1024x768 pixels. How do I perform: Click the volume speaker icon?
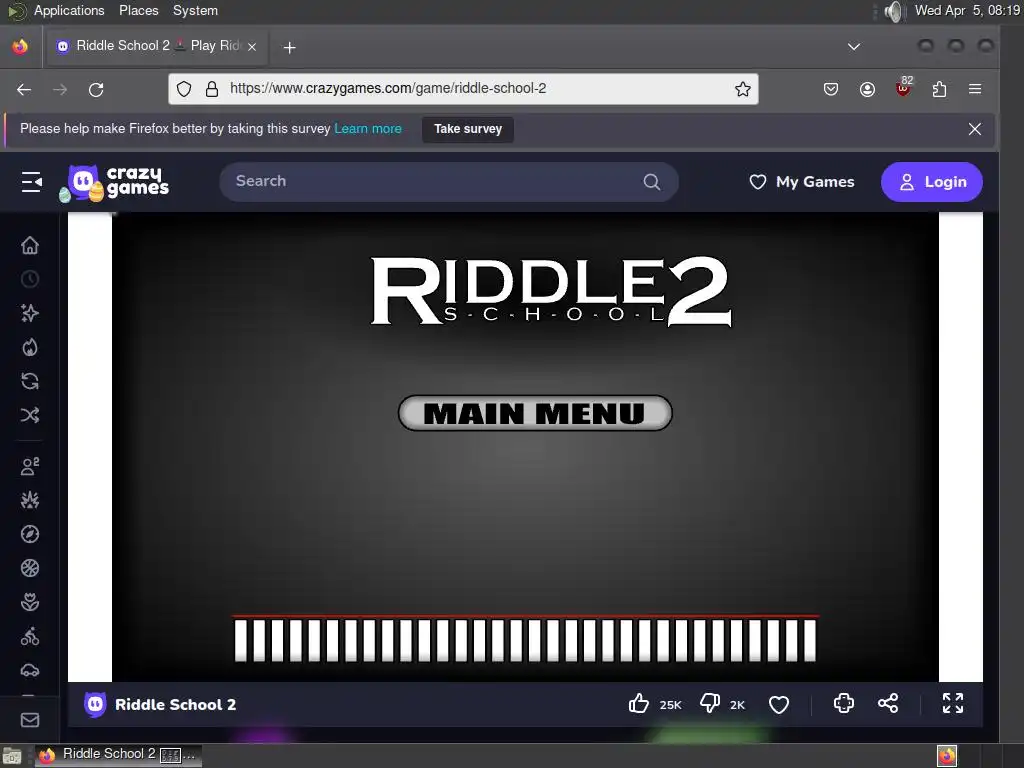(x=893, y=11)
